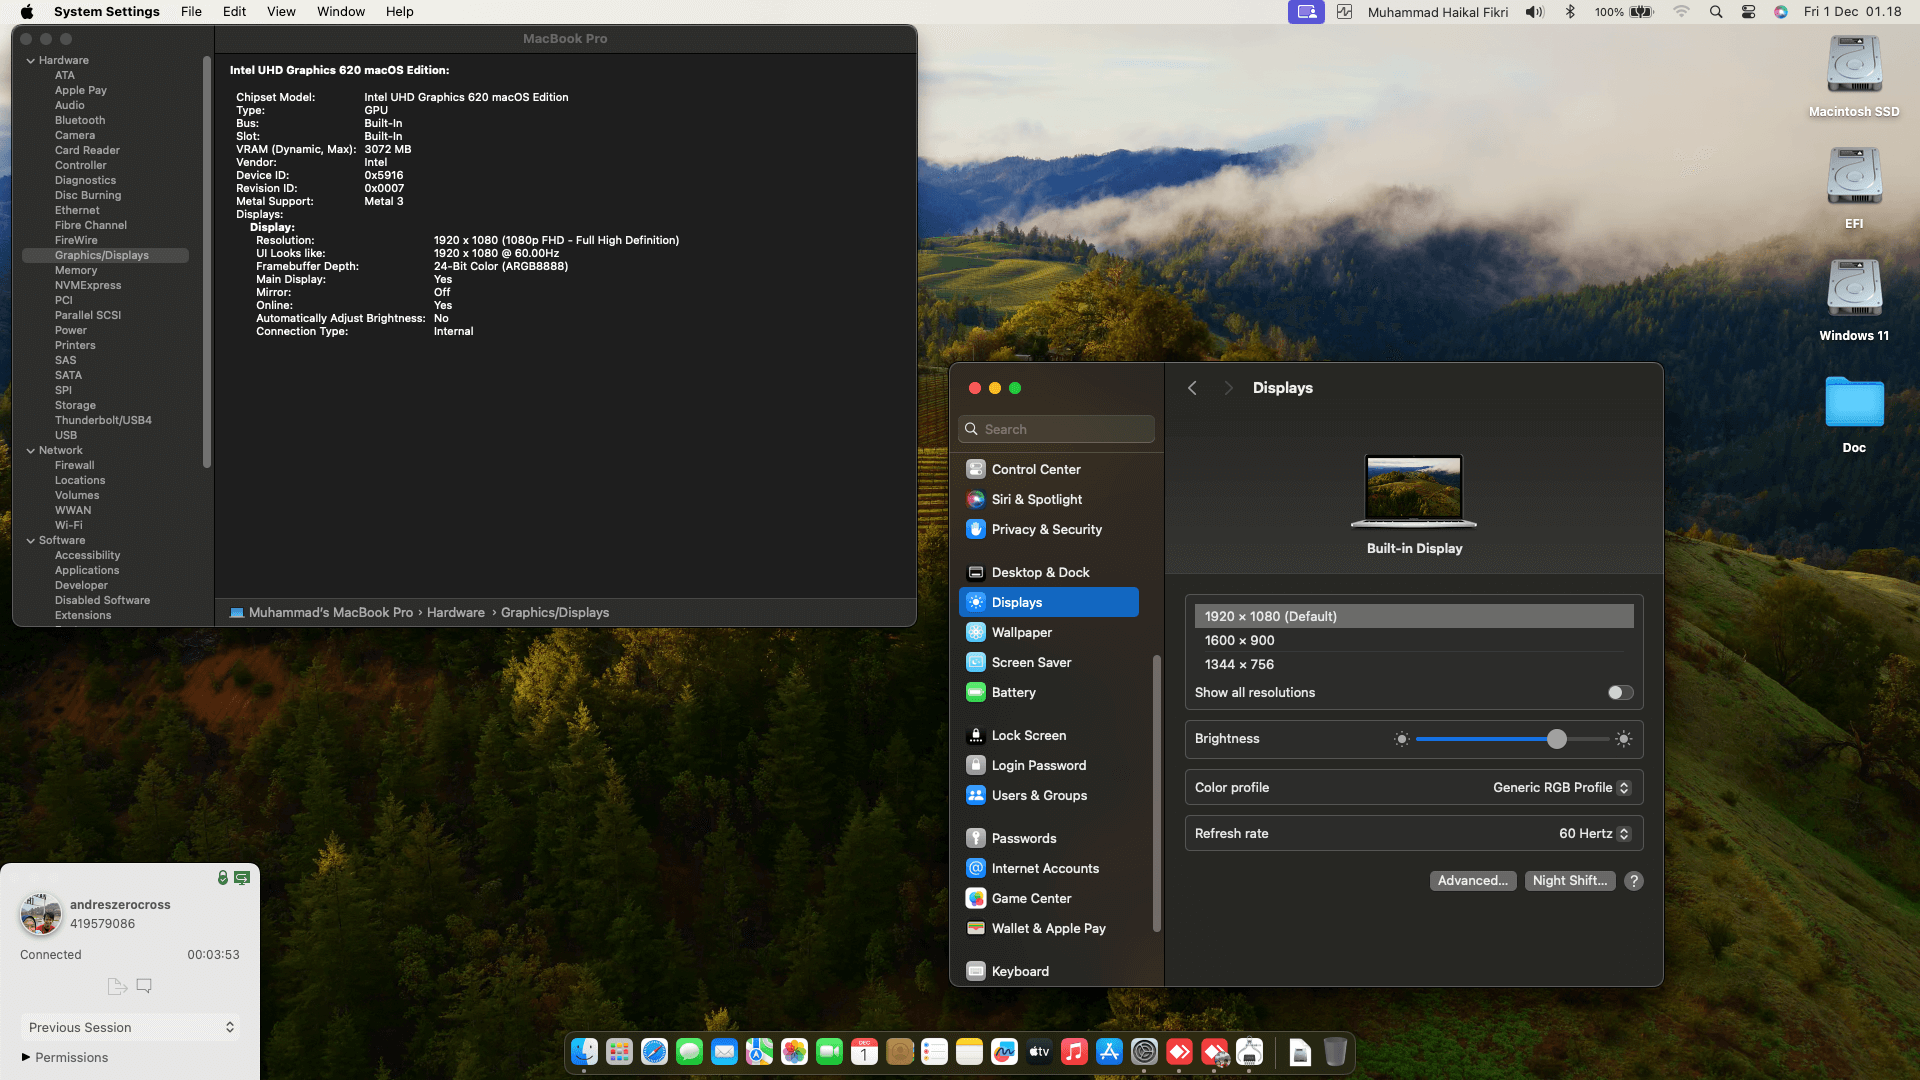Screen dimensions: 1920x1080
Task: Open Safari from the Dock
Action: 654,1052
